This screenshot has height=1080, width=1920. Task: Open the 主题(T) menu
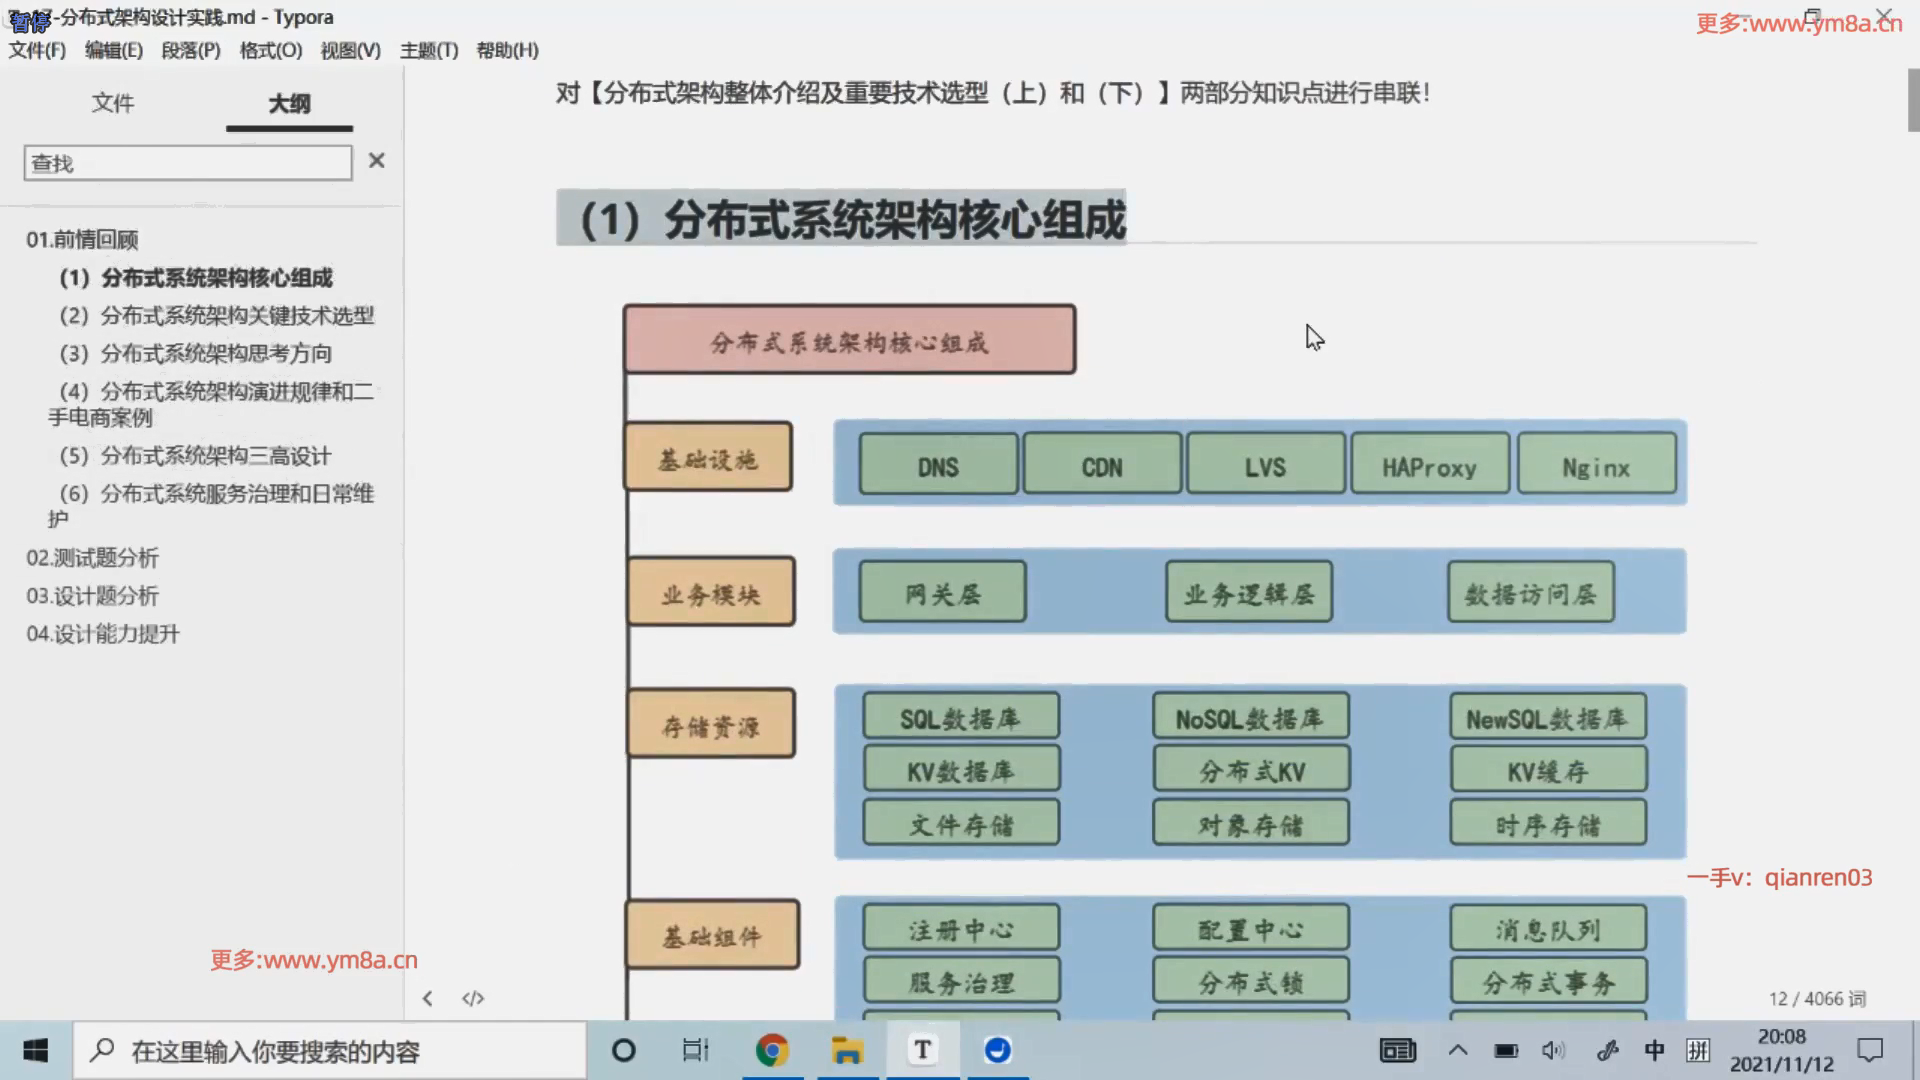[429, 50]
